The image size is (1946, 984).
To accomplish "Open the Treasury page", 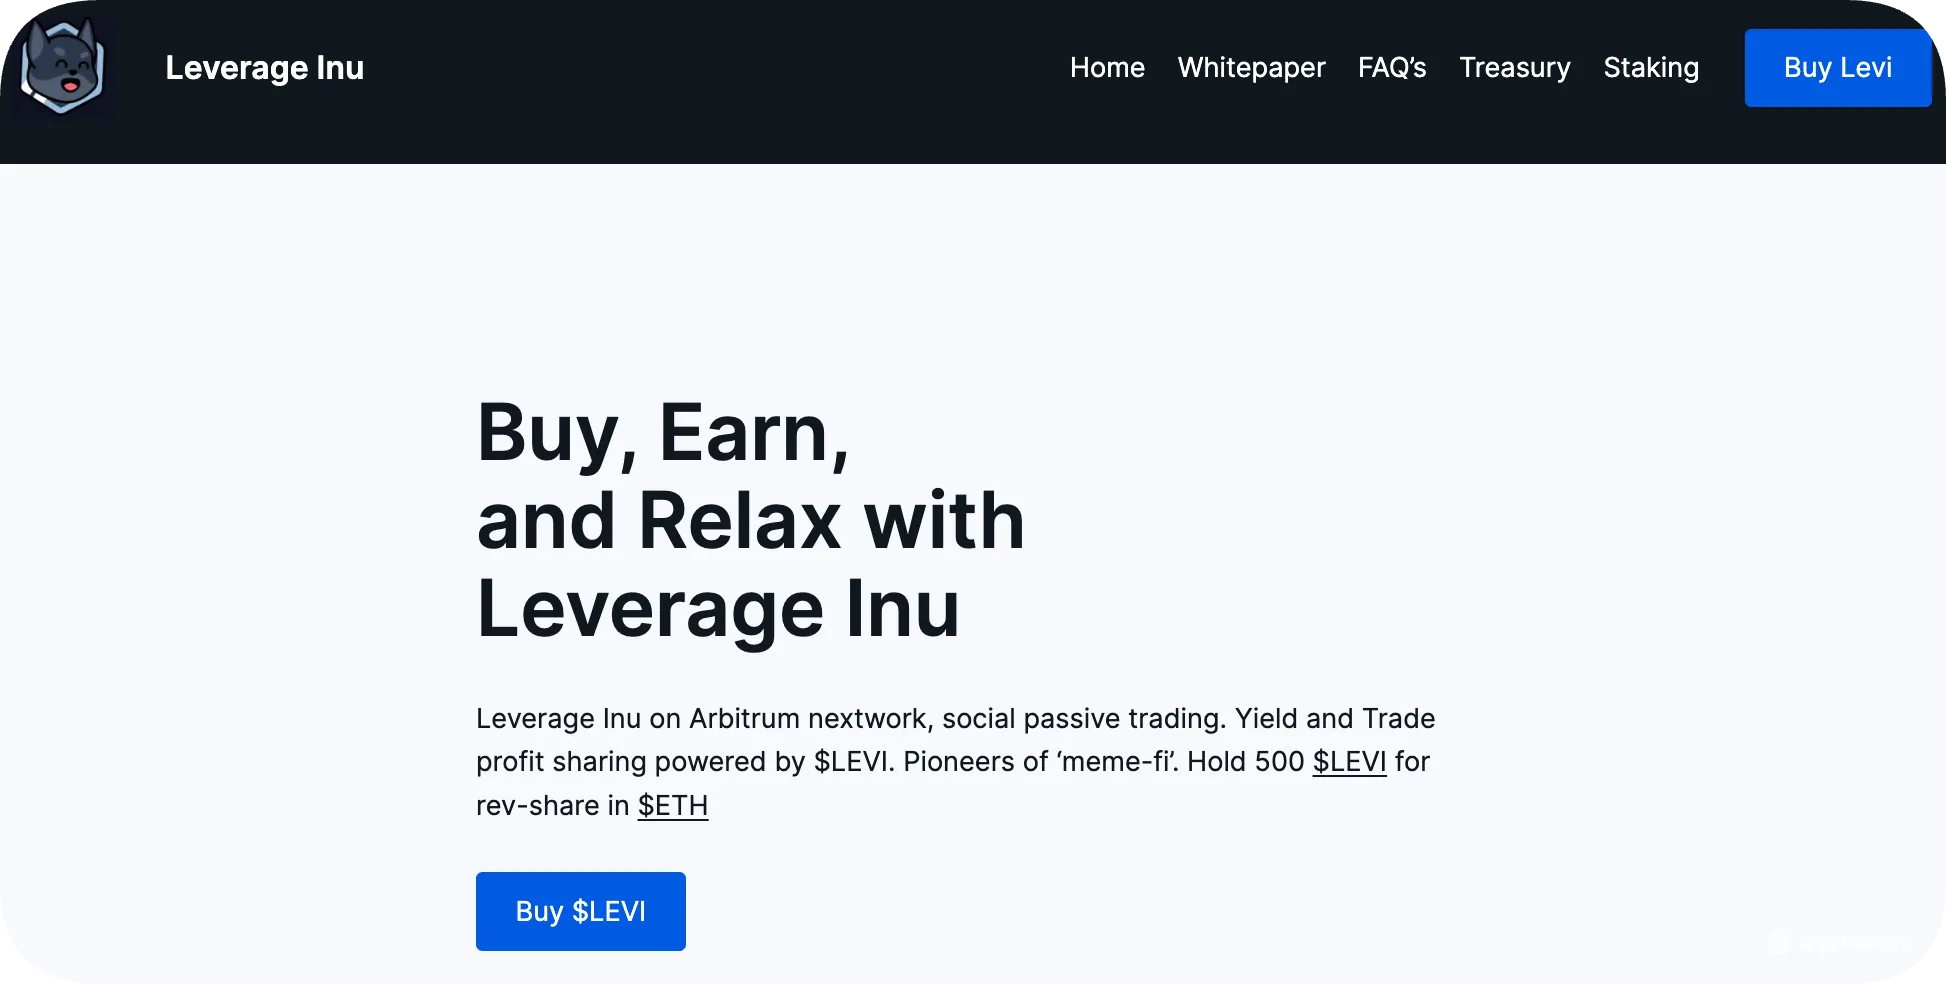I will [1515, 67].
